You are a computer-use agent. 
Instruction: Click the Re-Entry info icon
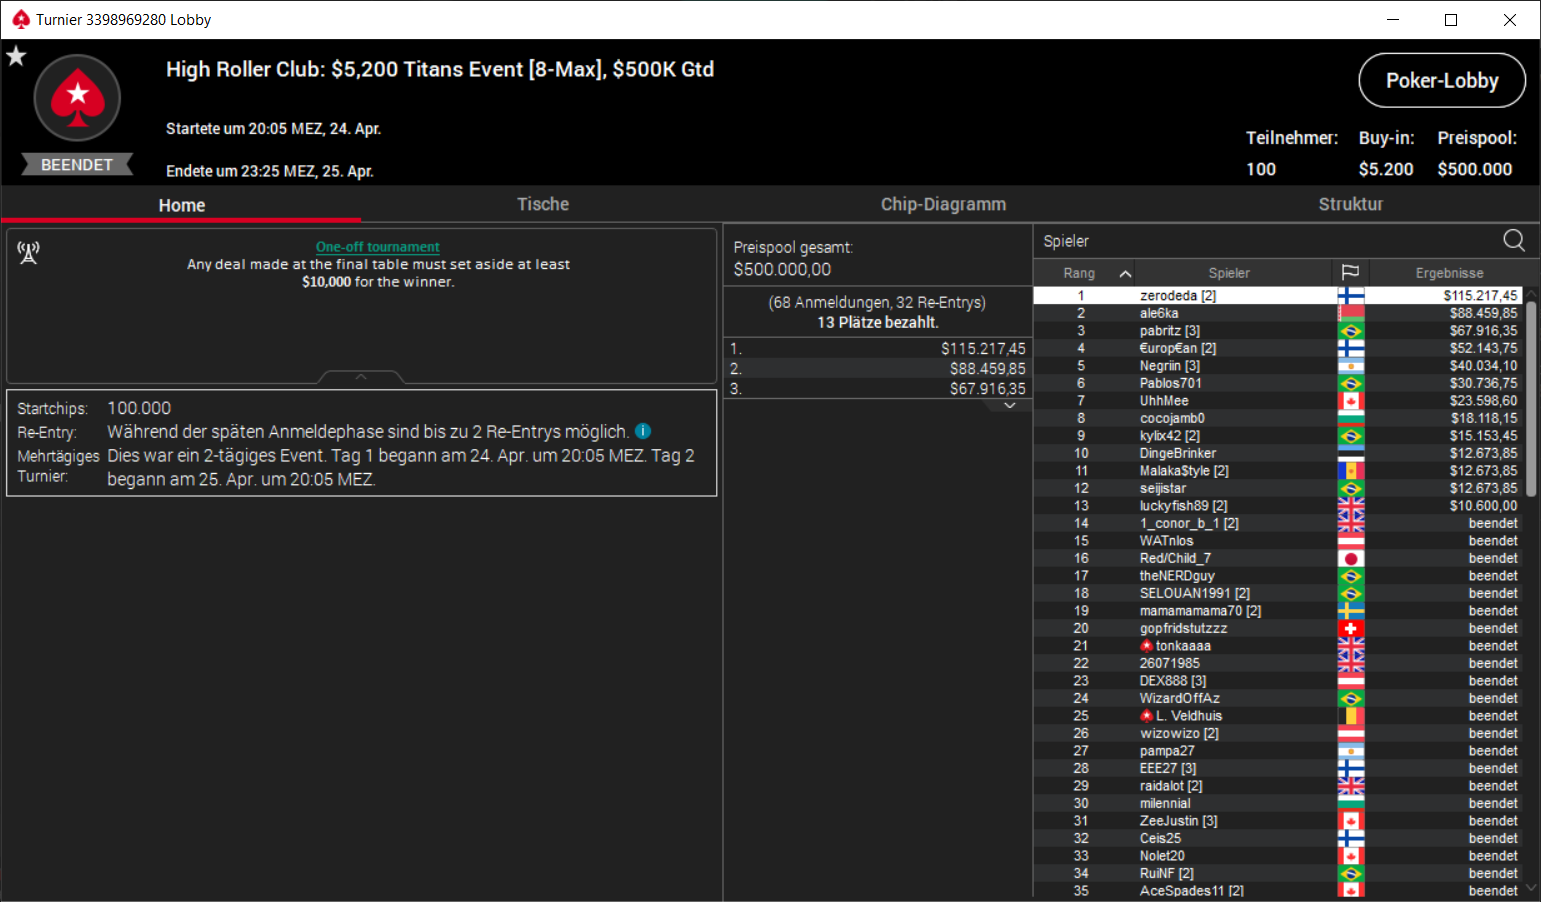pos(643,431)
